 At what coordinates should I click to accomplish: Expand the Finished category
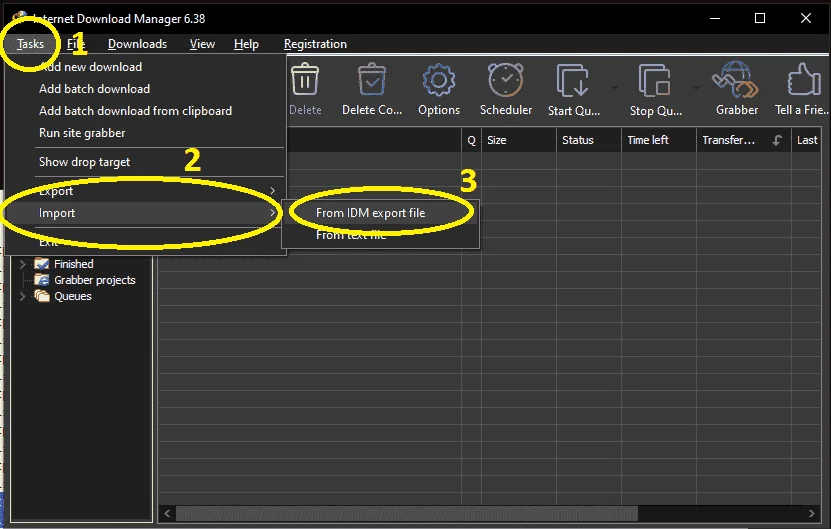pyautogui.click(x=23, y=264)
